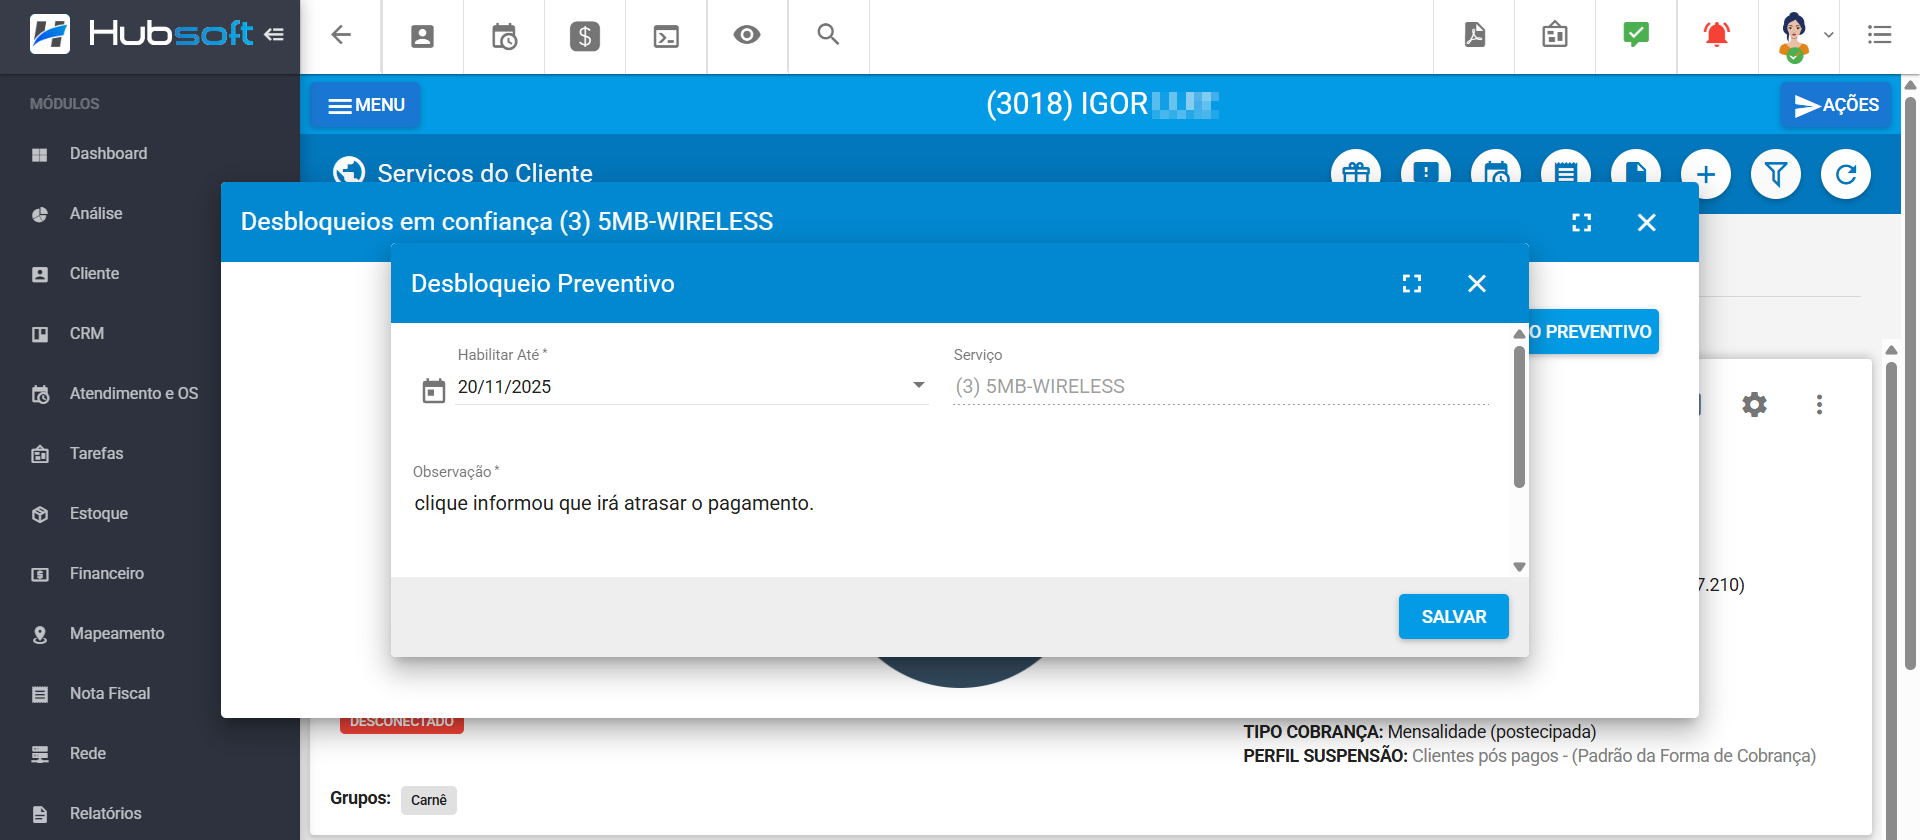
Task: Open green chat check icon
Action: pyautogui.click(x=1636, y=35)
